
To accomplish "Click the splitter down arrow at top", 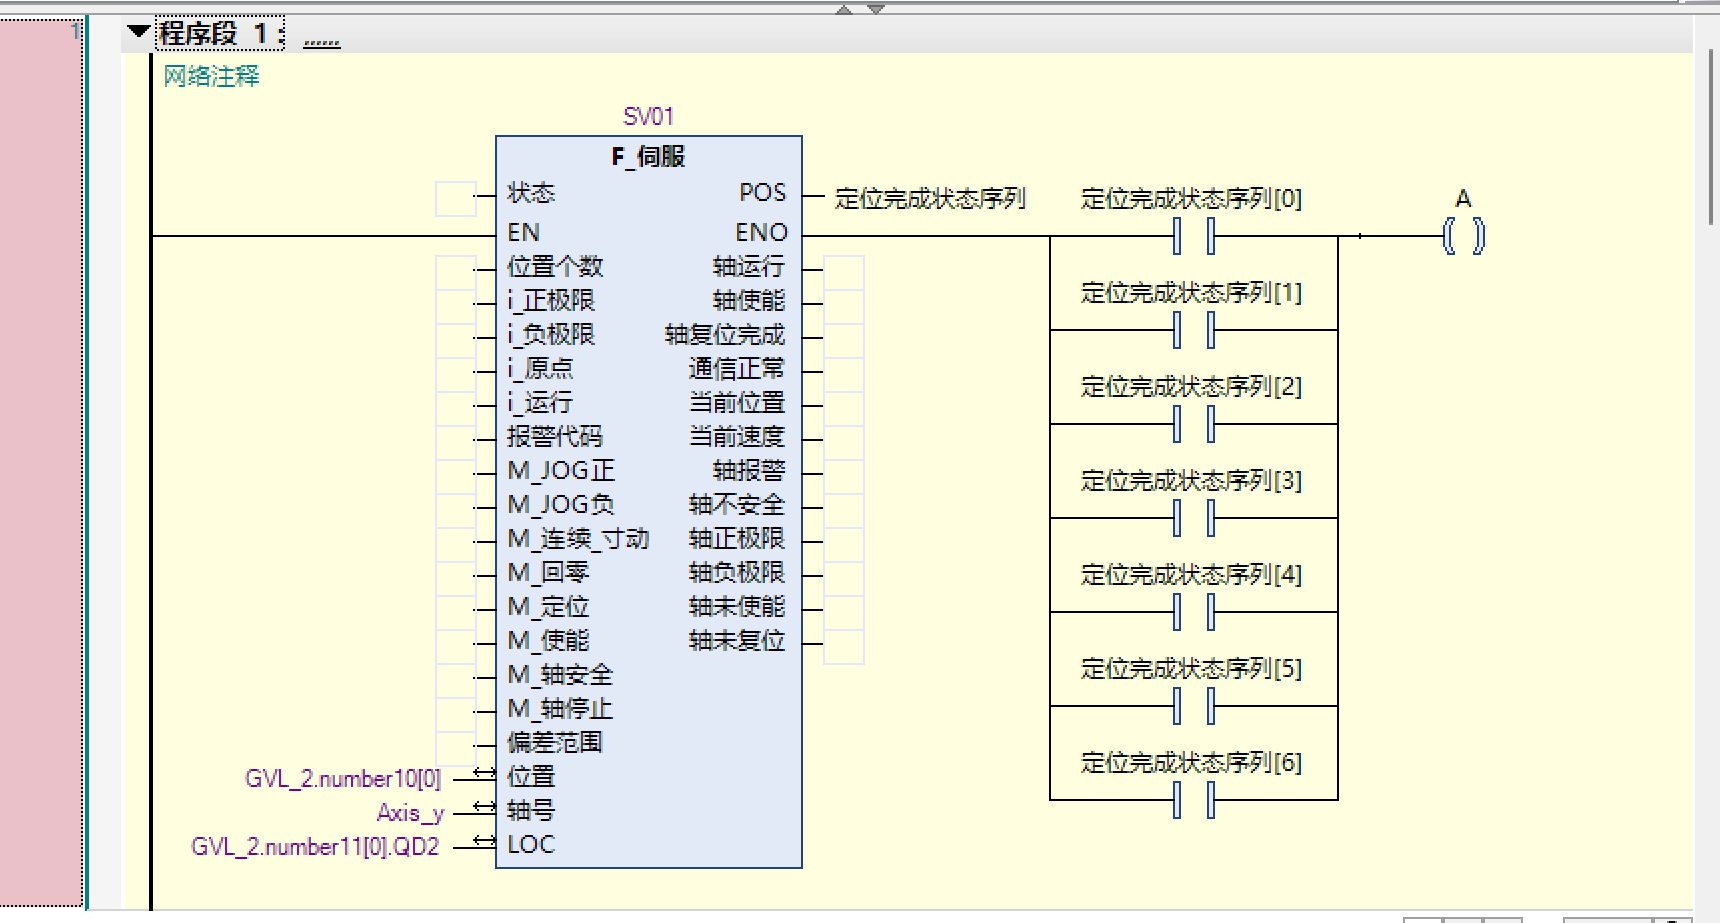I will [x=876, y=9].
